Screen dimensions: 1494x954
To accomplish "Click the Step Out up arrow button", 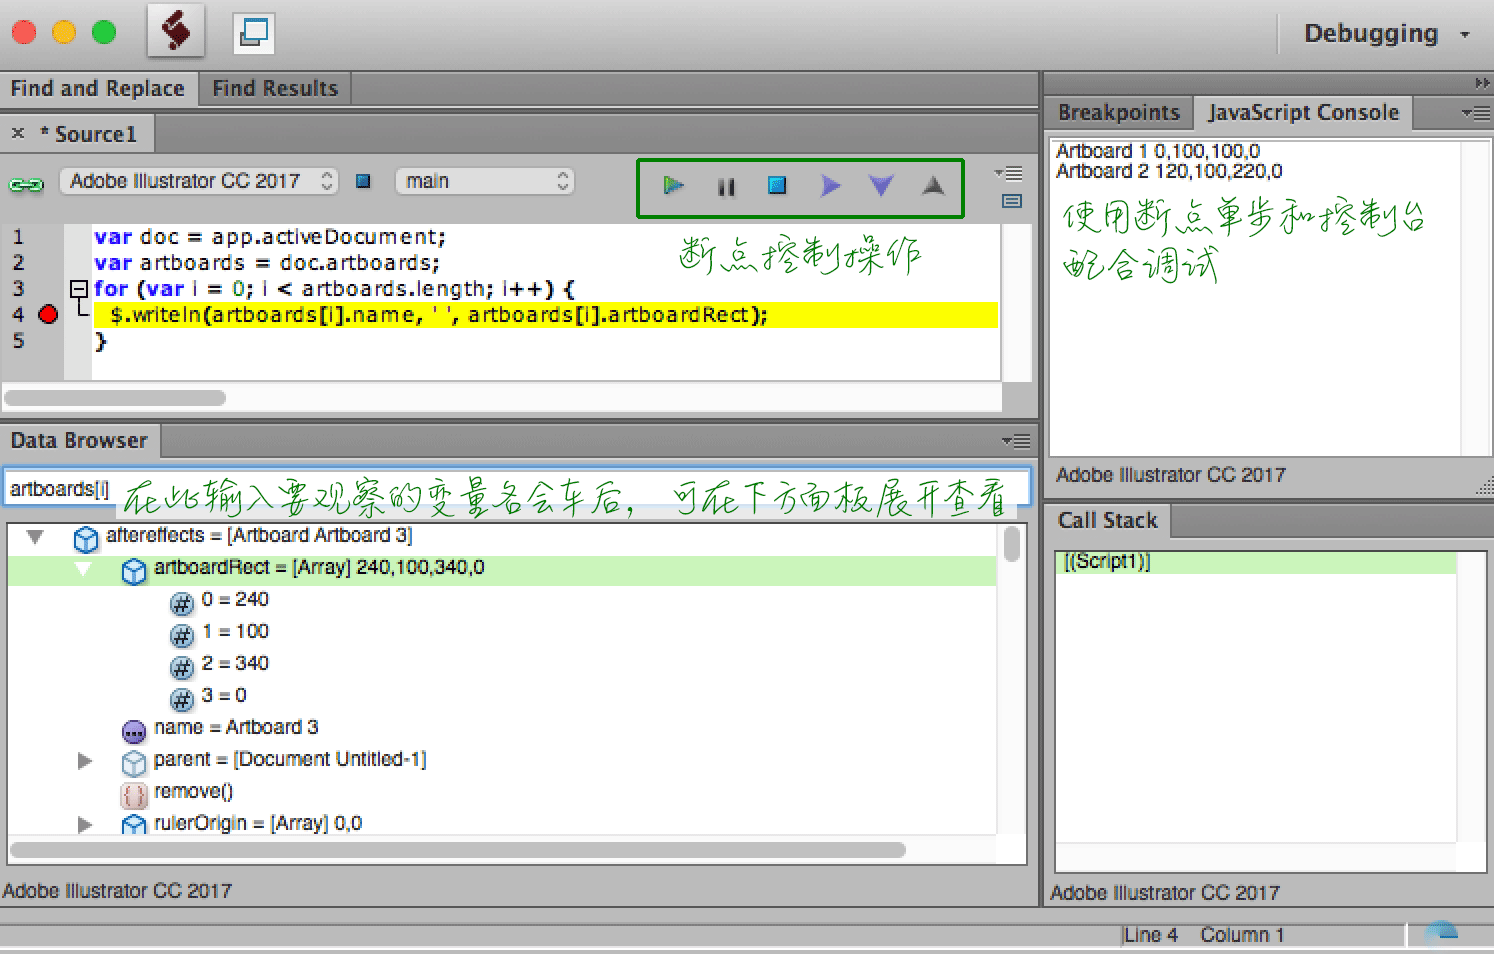I will pyautogui.click(x=933, y=185).
